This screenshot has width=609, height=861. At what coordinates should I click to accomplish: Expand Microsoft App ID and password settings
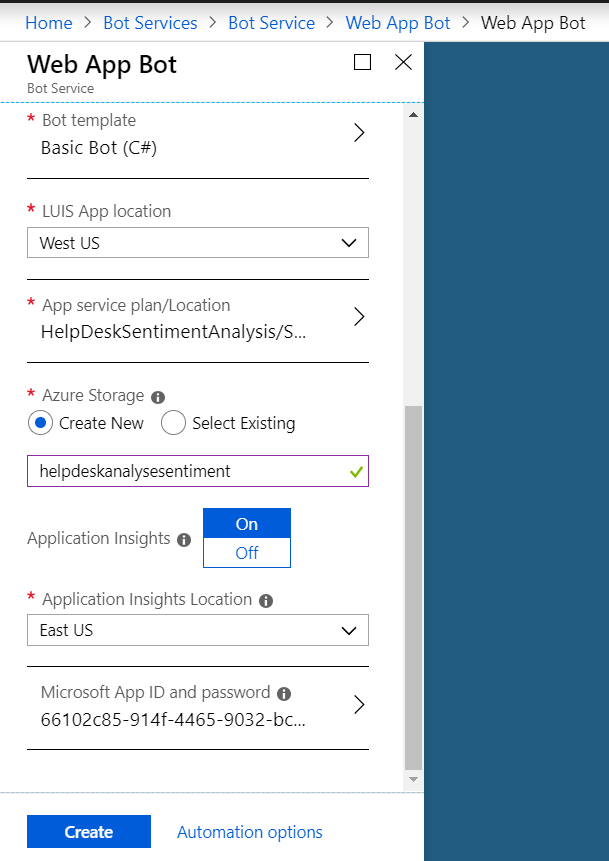pos(359,705)
